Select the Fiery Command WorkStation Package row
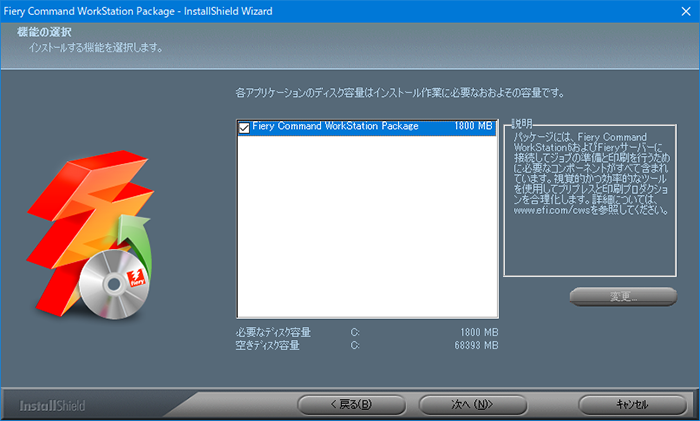Viewport: 700px width, 421px height. (x=367, y=127)
